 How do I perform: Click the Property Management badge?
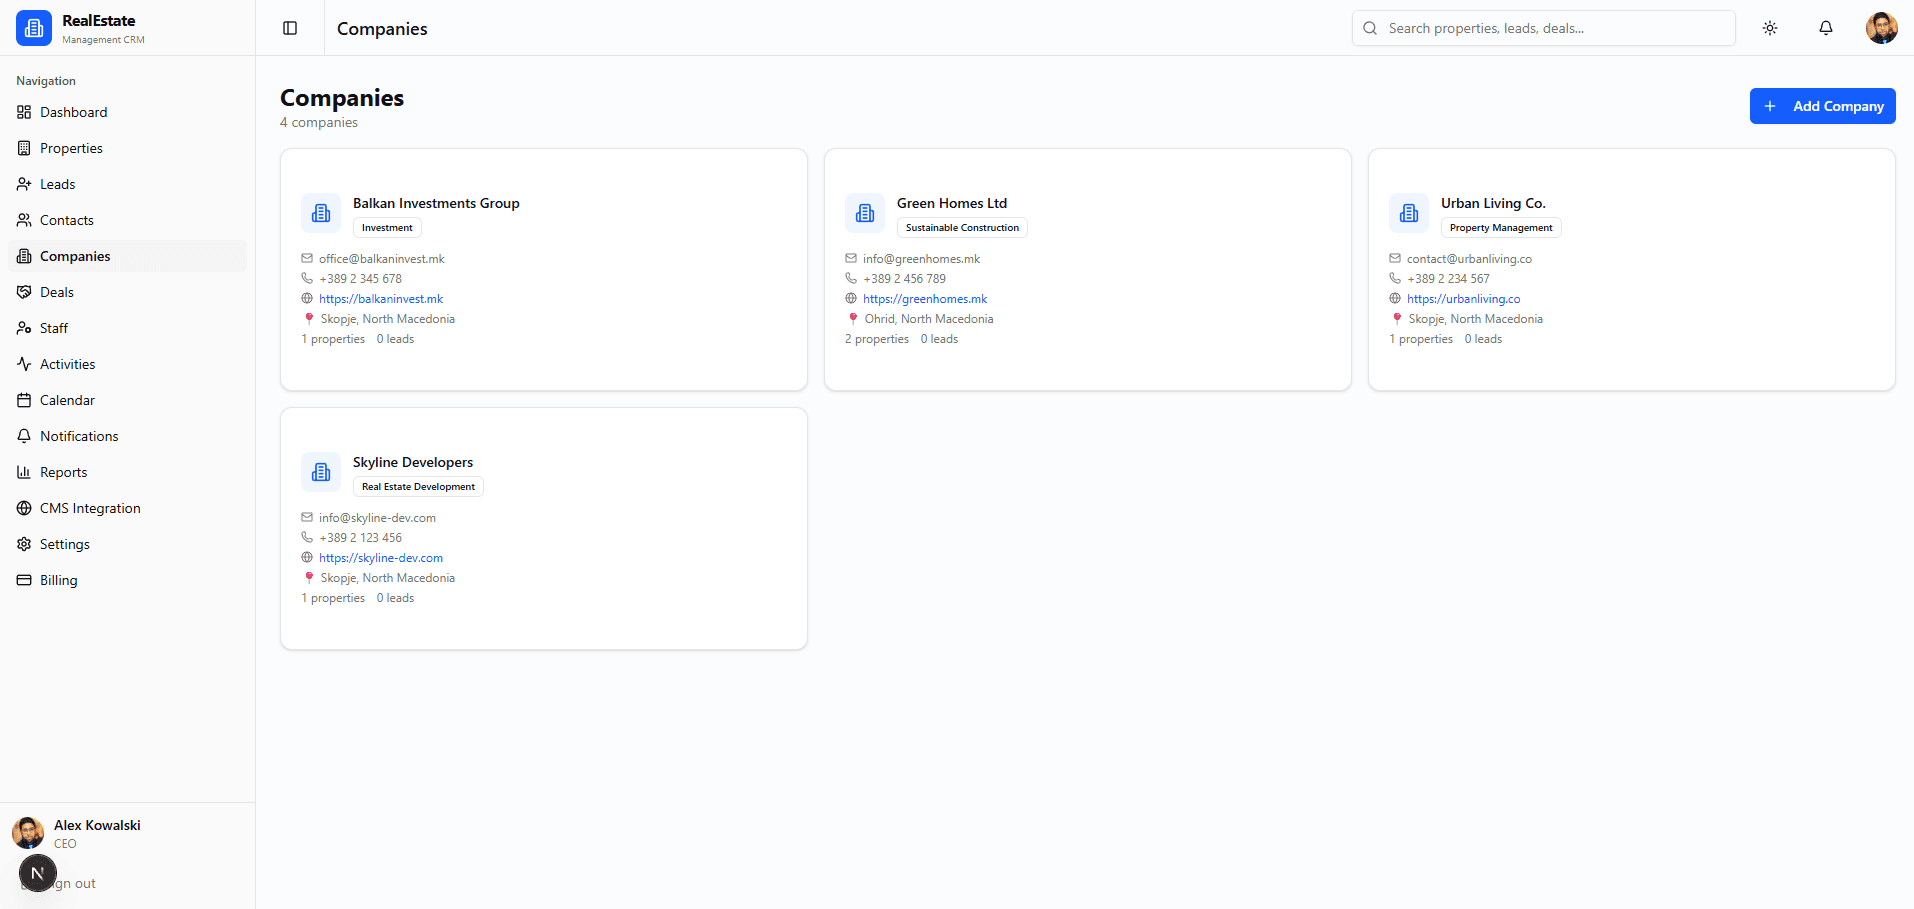1501,228
